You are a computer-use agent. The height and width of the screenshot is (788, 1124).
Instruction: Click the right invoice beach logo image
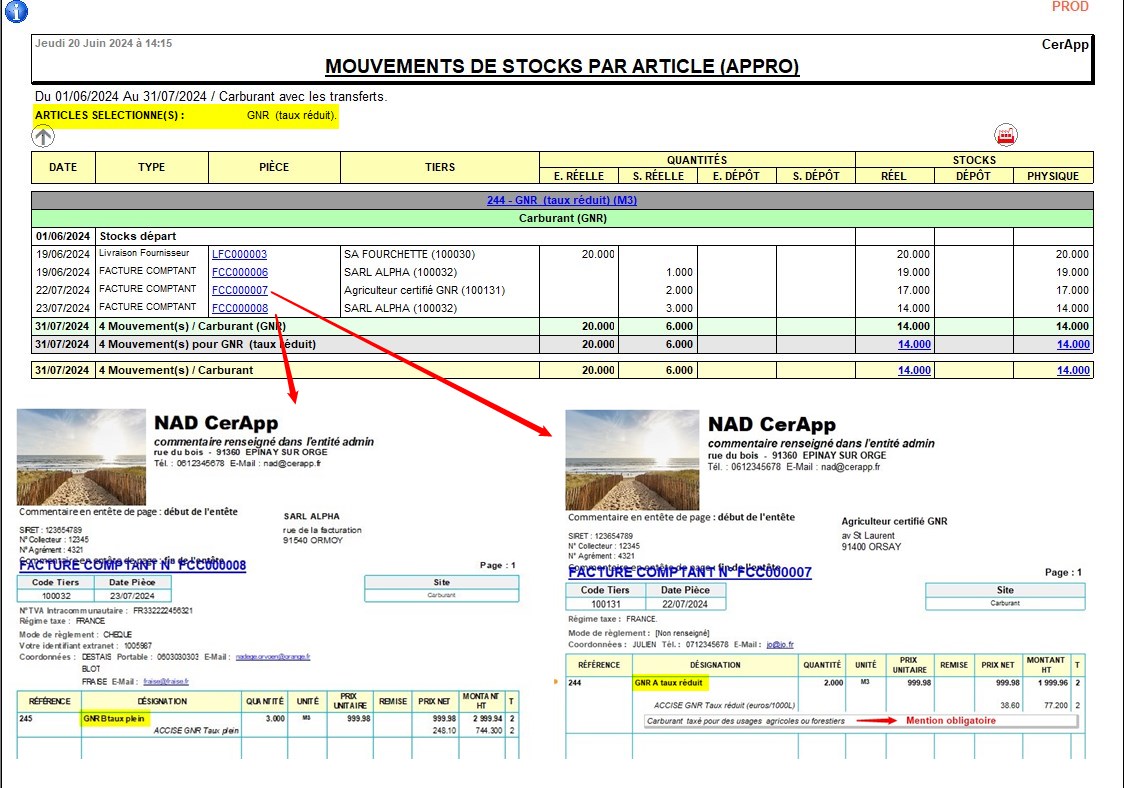[x=629, y=460]
